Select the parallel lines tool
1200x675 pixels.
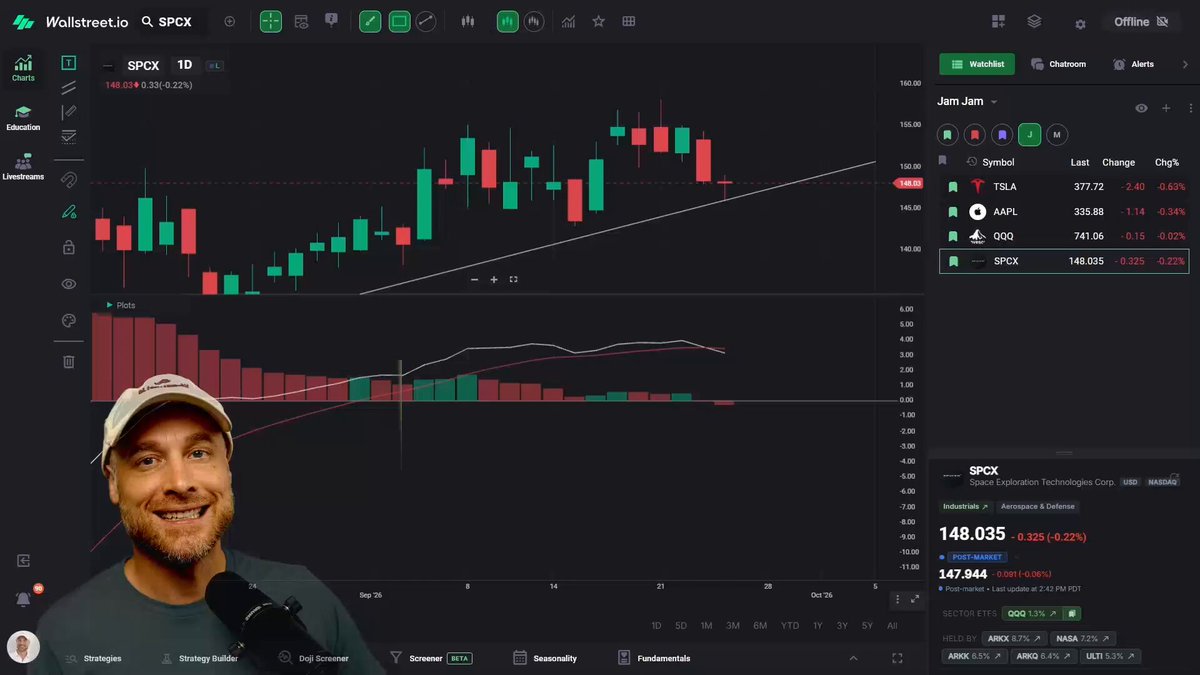[69, 88]
